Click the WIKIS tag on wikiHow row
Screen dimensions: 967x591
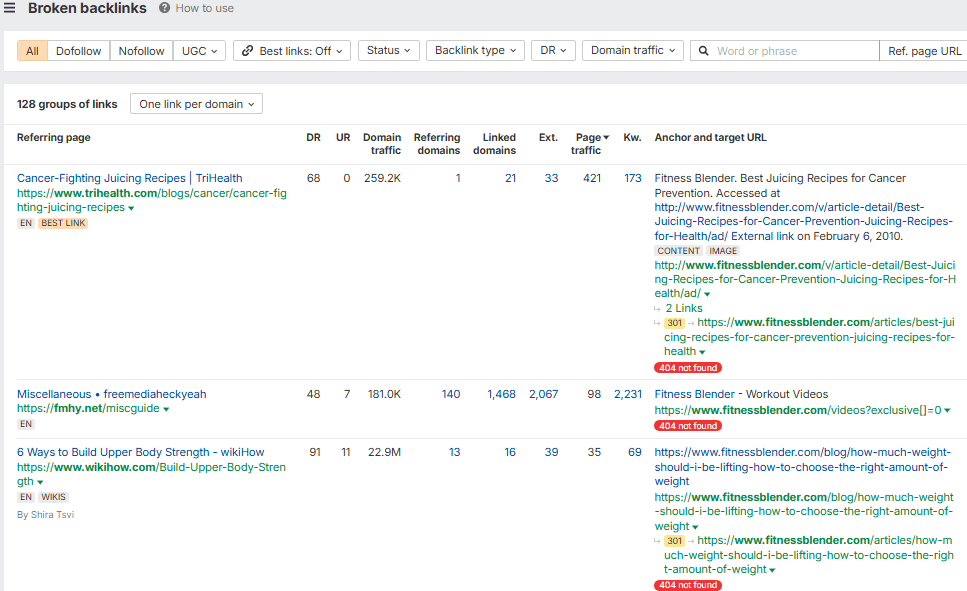(54, 497)
